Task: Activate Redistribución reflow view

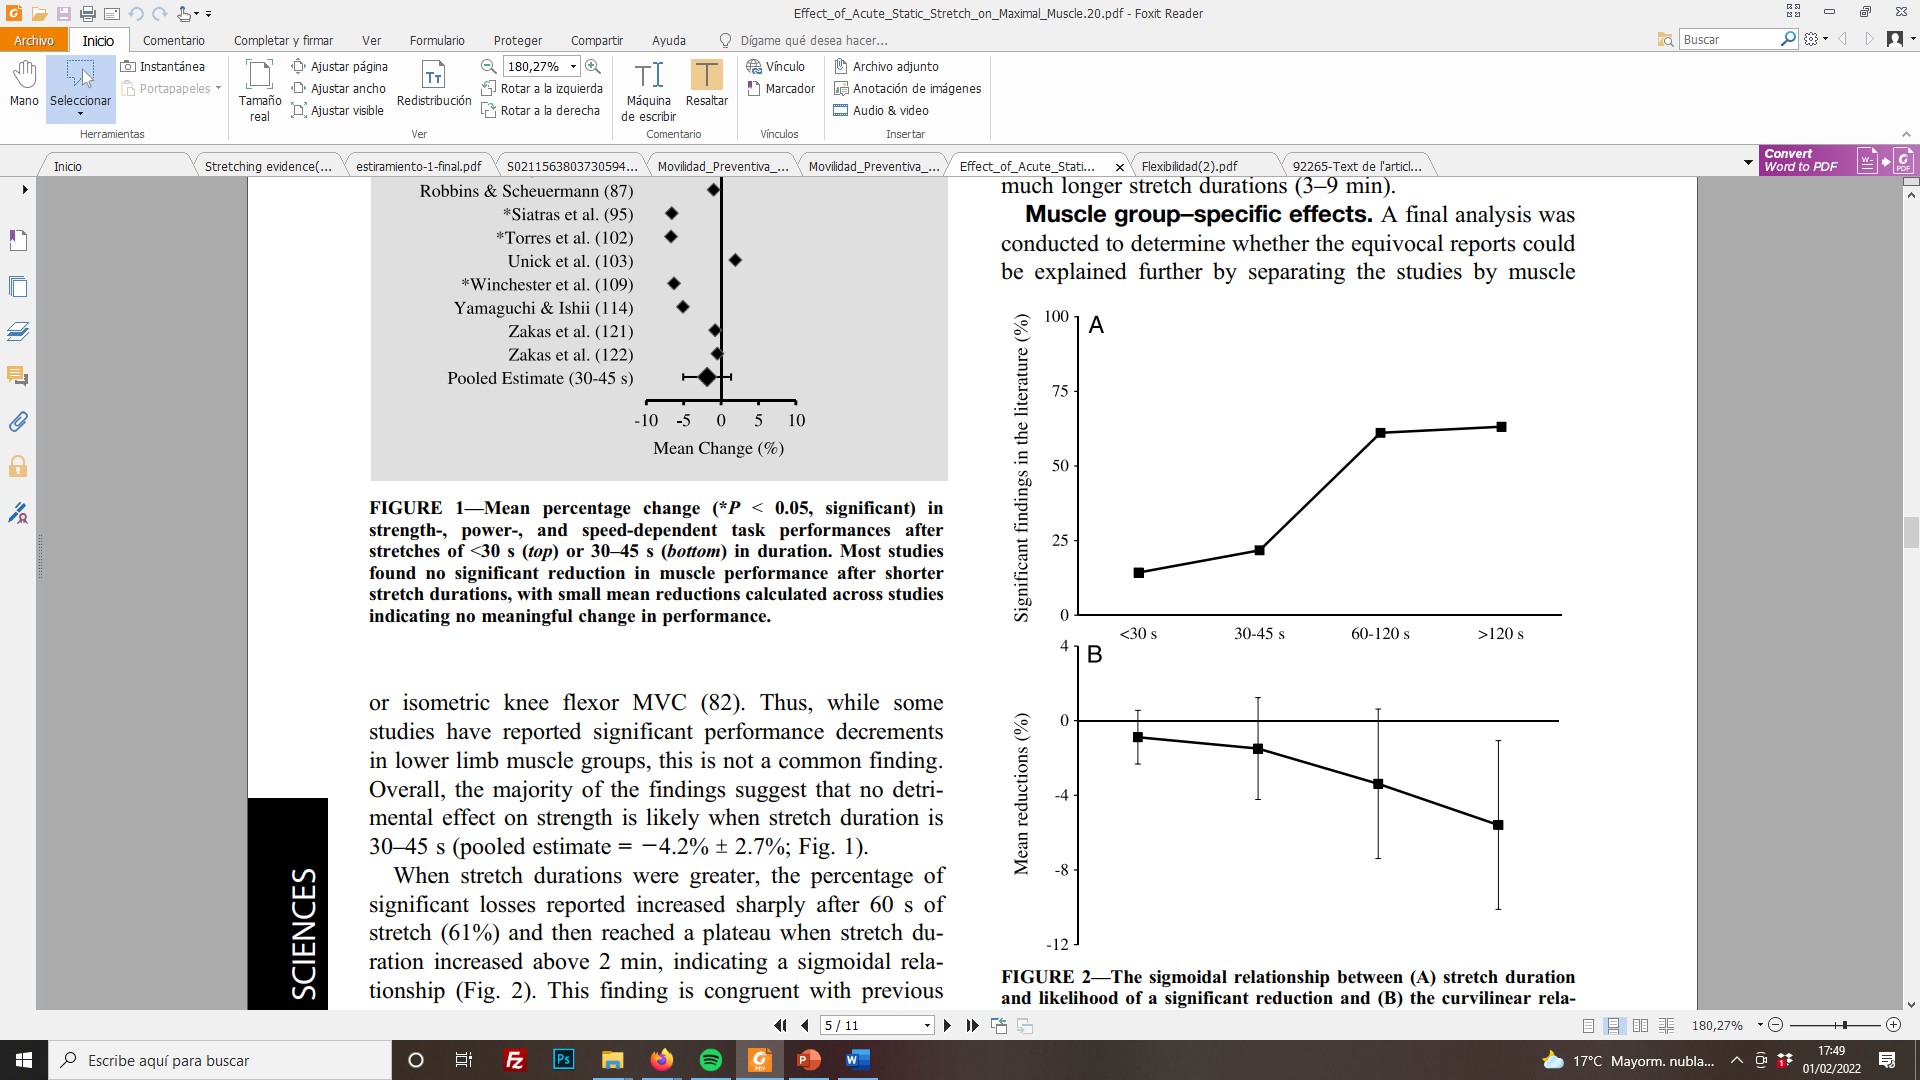Action: tap(434, 83)
